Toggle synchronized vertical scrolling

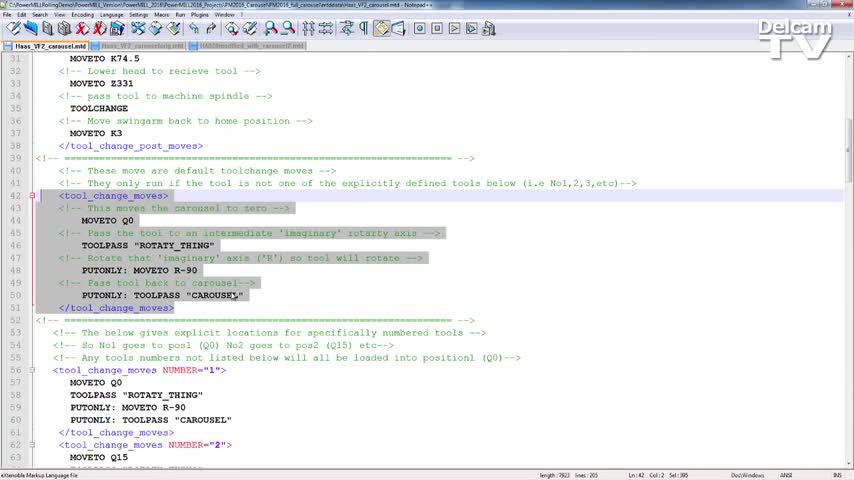(308, 28)
